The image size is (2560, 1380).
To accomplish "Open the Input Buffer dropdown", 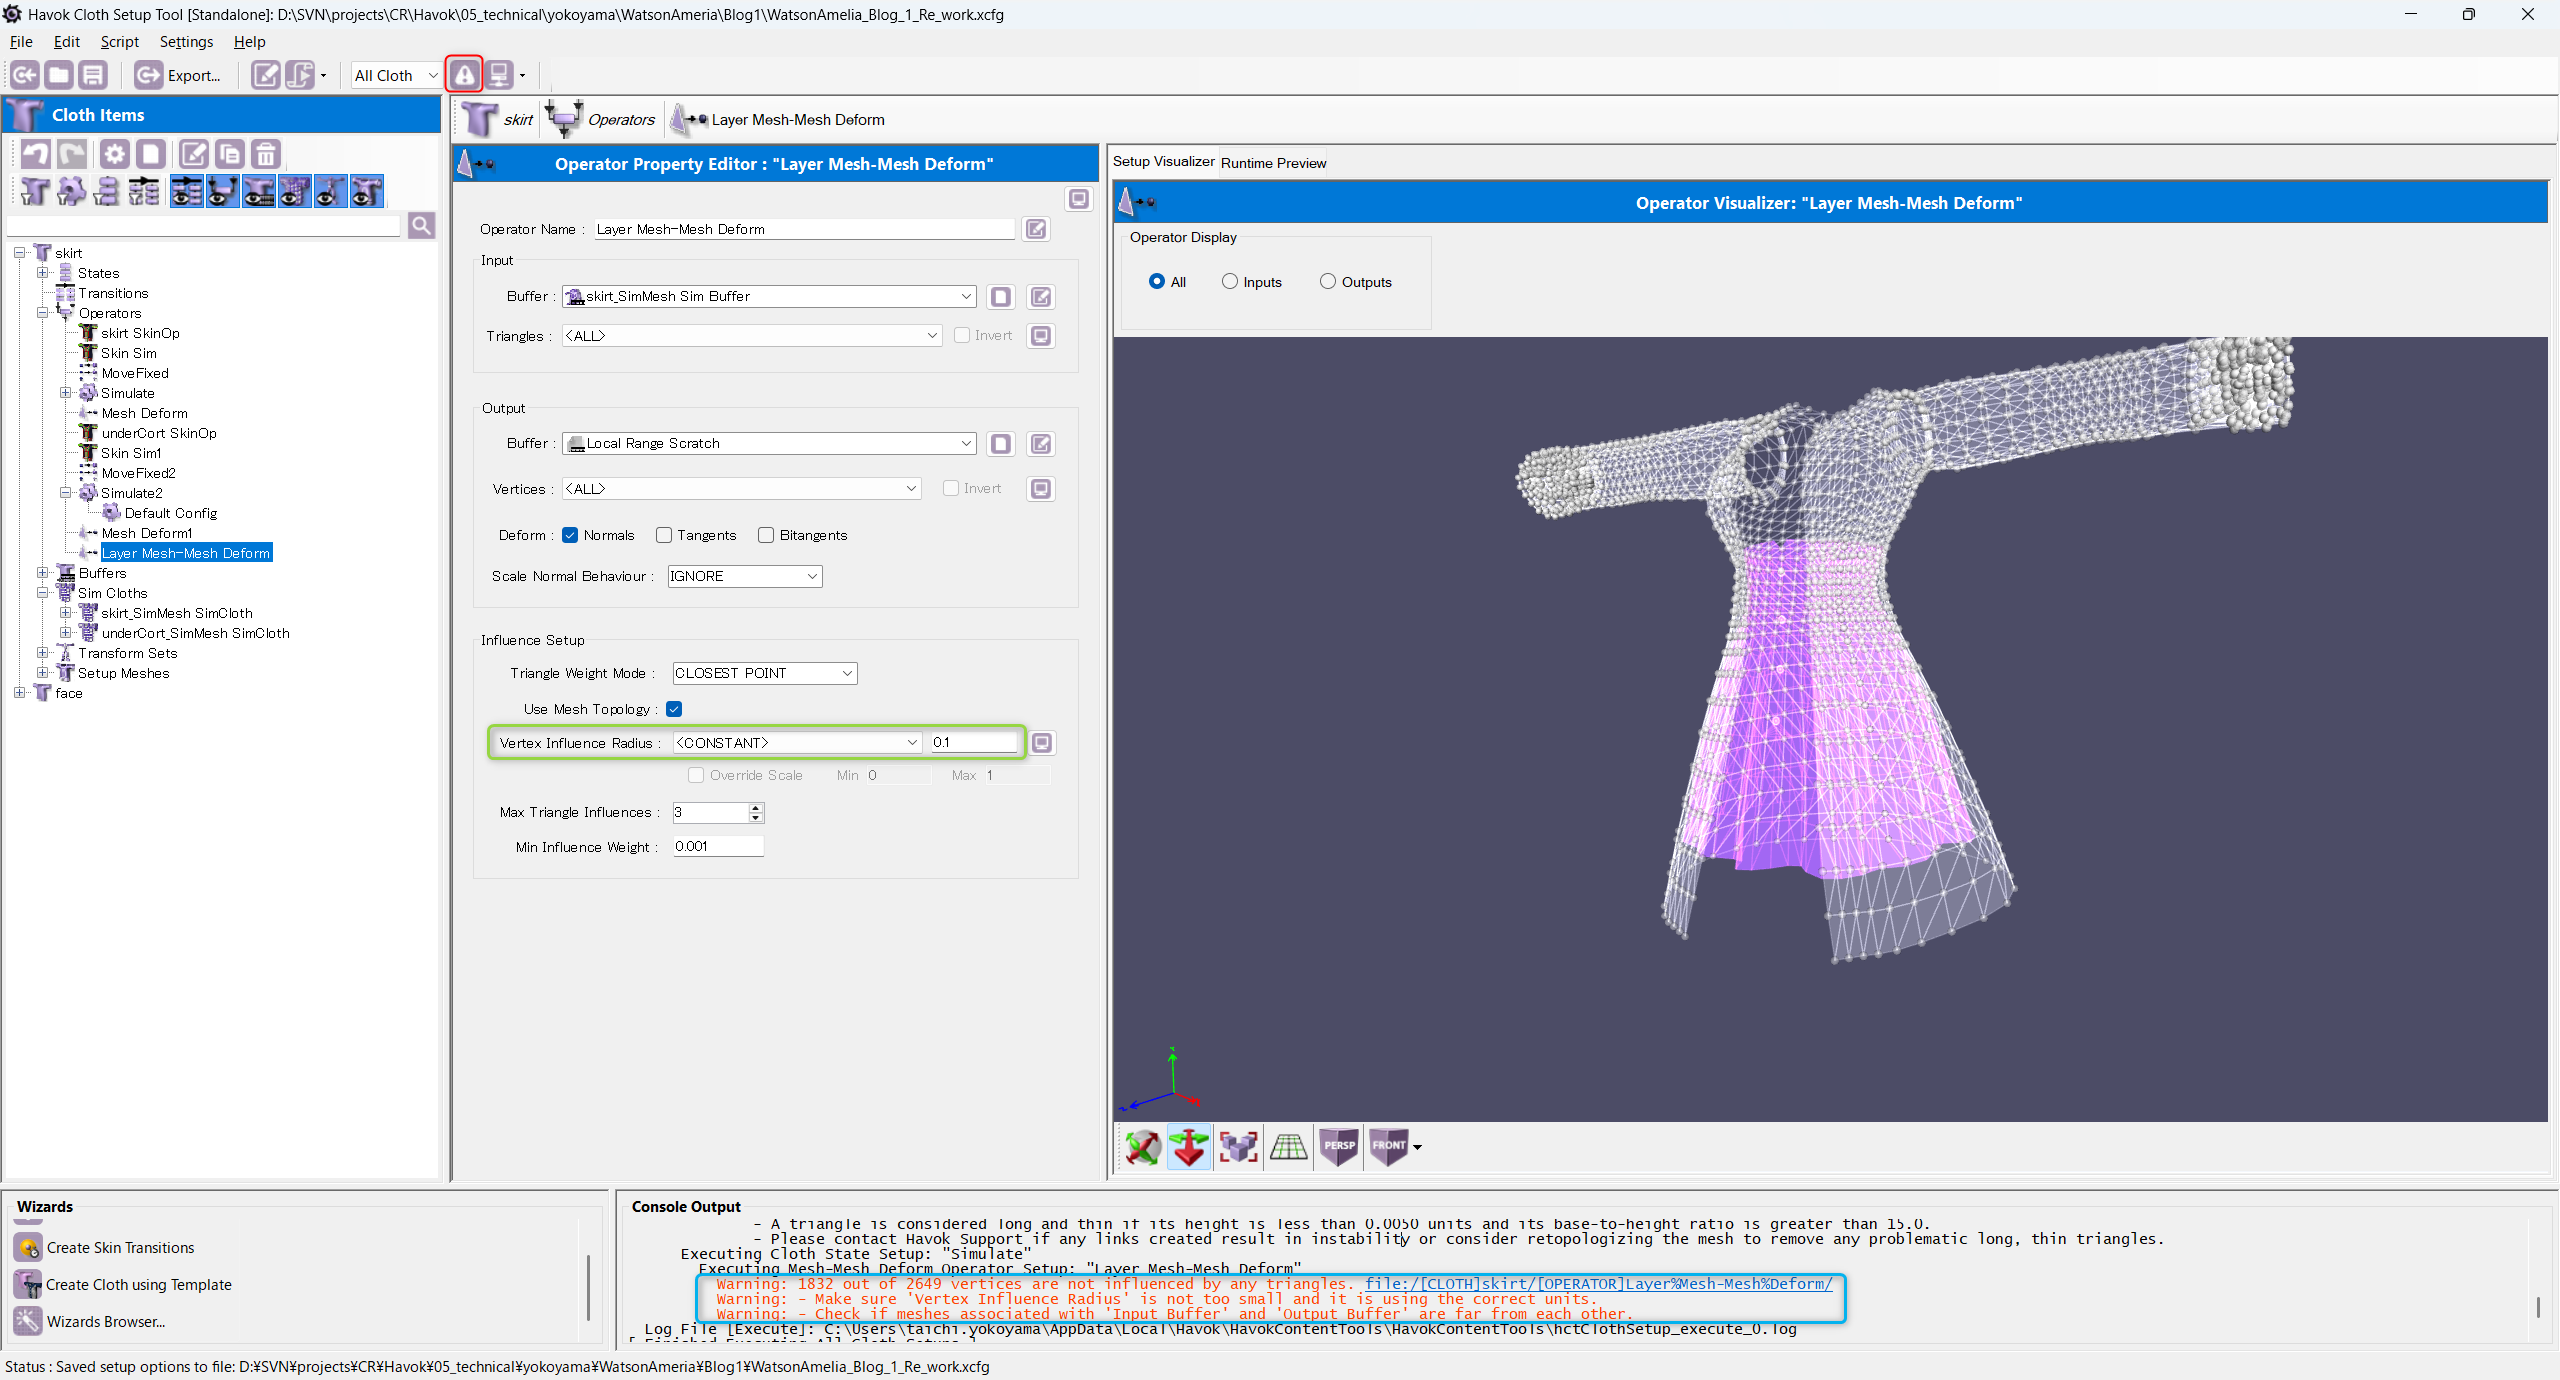I will 769,296.
